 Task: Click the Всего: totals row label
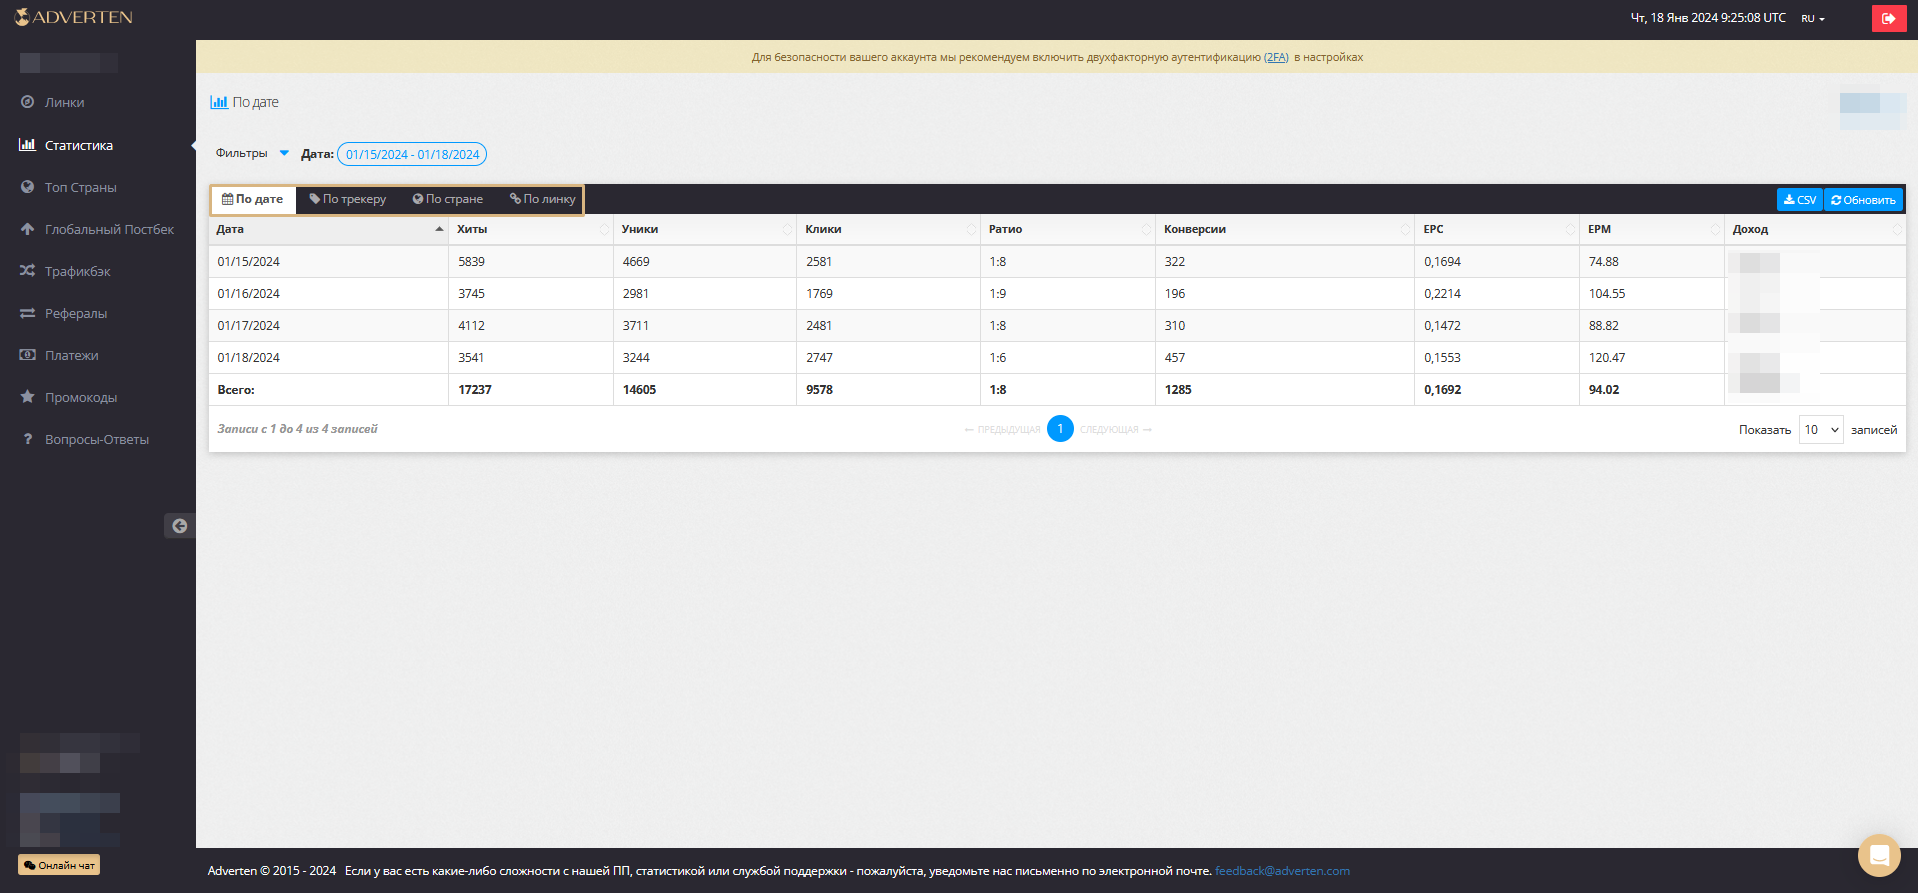[x=236, y=389]
